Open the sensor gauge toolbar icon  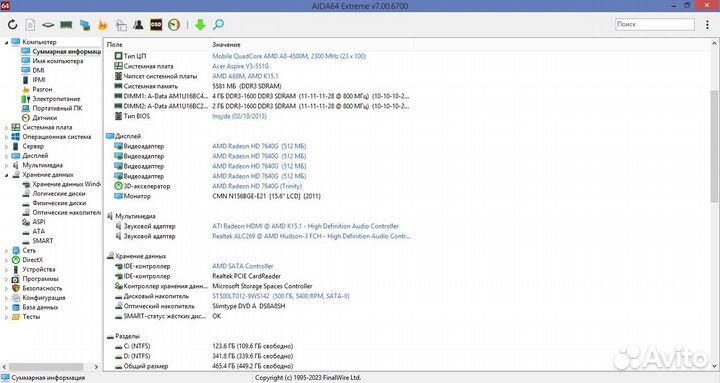(174, 25)
